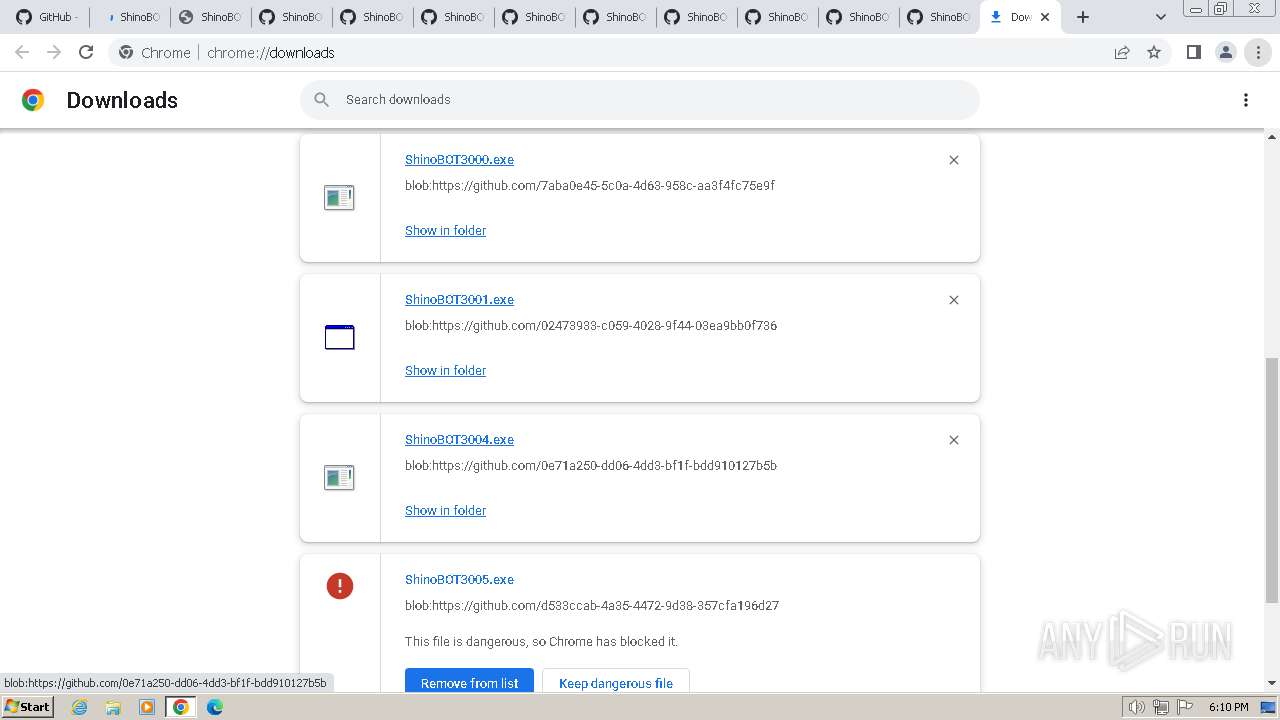The width and height of the screenshot is (1280, 720).
Task: Click the 'This file is dangerous' warning text
Action: coord(541,642)
